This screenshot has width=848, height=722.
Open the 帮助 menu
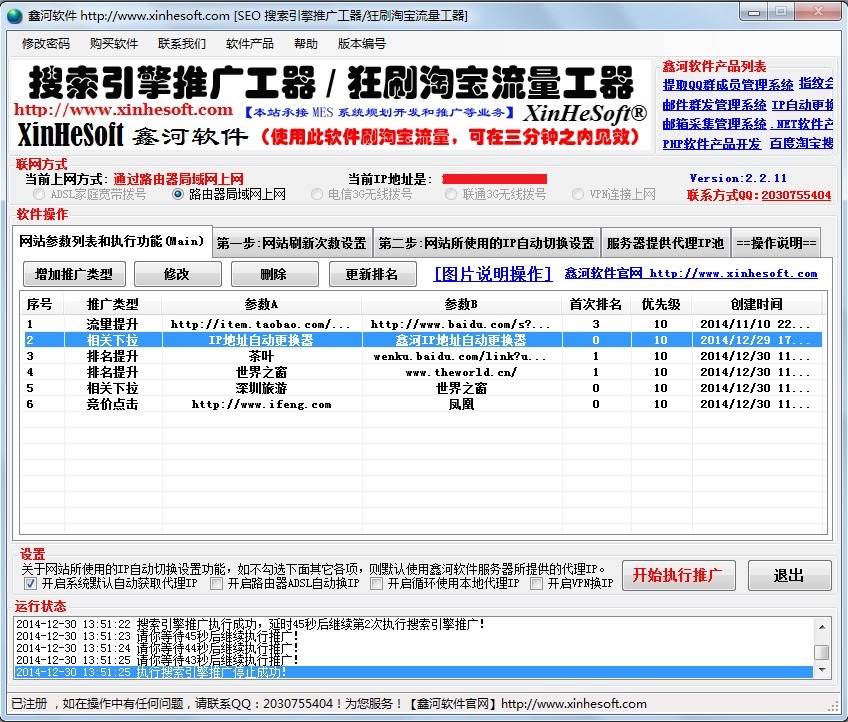306,44
